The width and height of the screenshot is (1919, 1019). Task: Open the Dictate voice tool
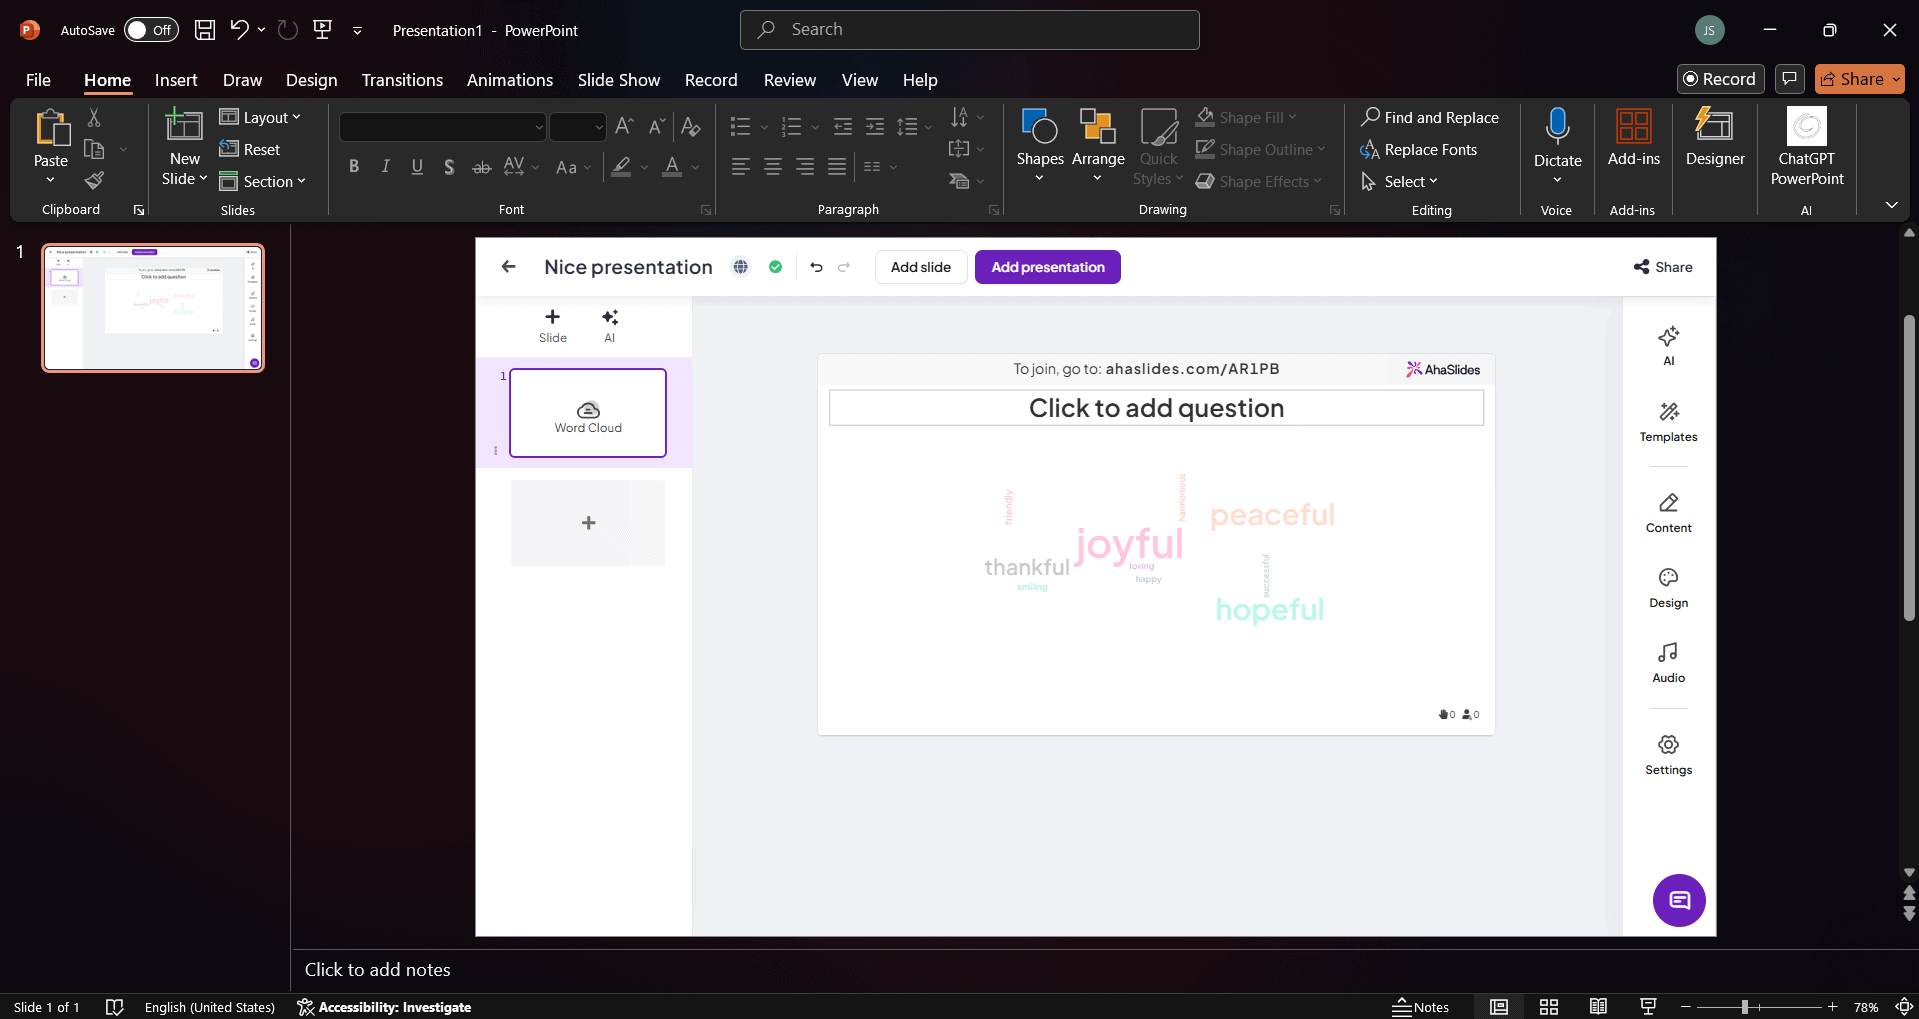click(1556, 140)
